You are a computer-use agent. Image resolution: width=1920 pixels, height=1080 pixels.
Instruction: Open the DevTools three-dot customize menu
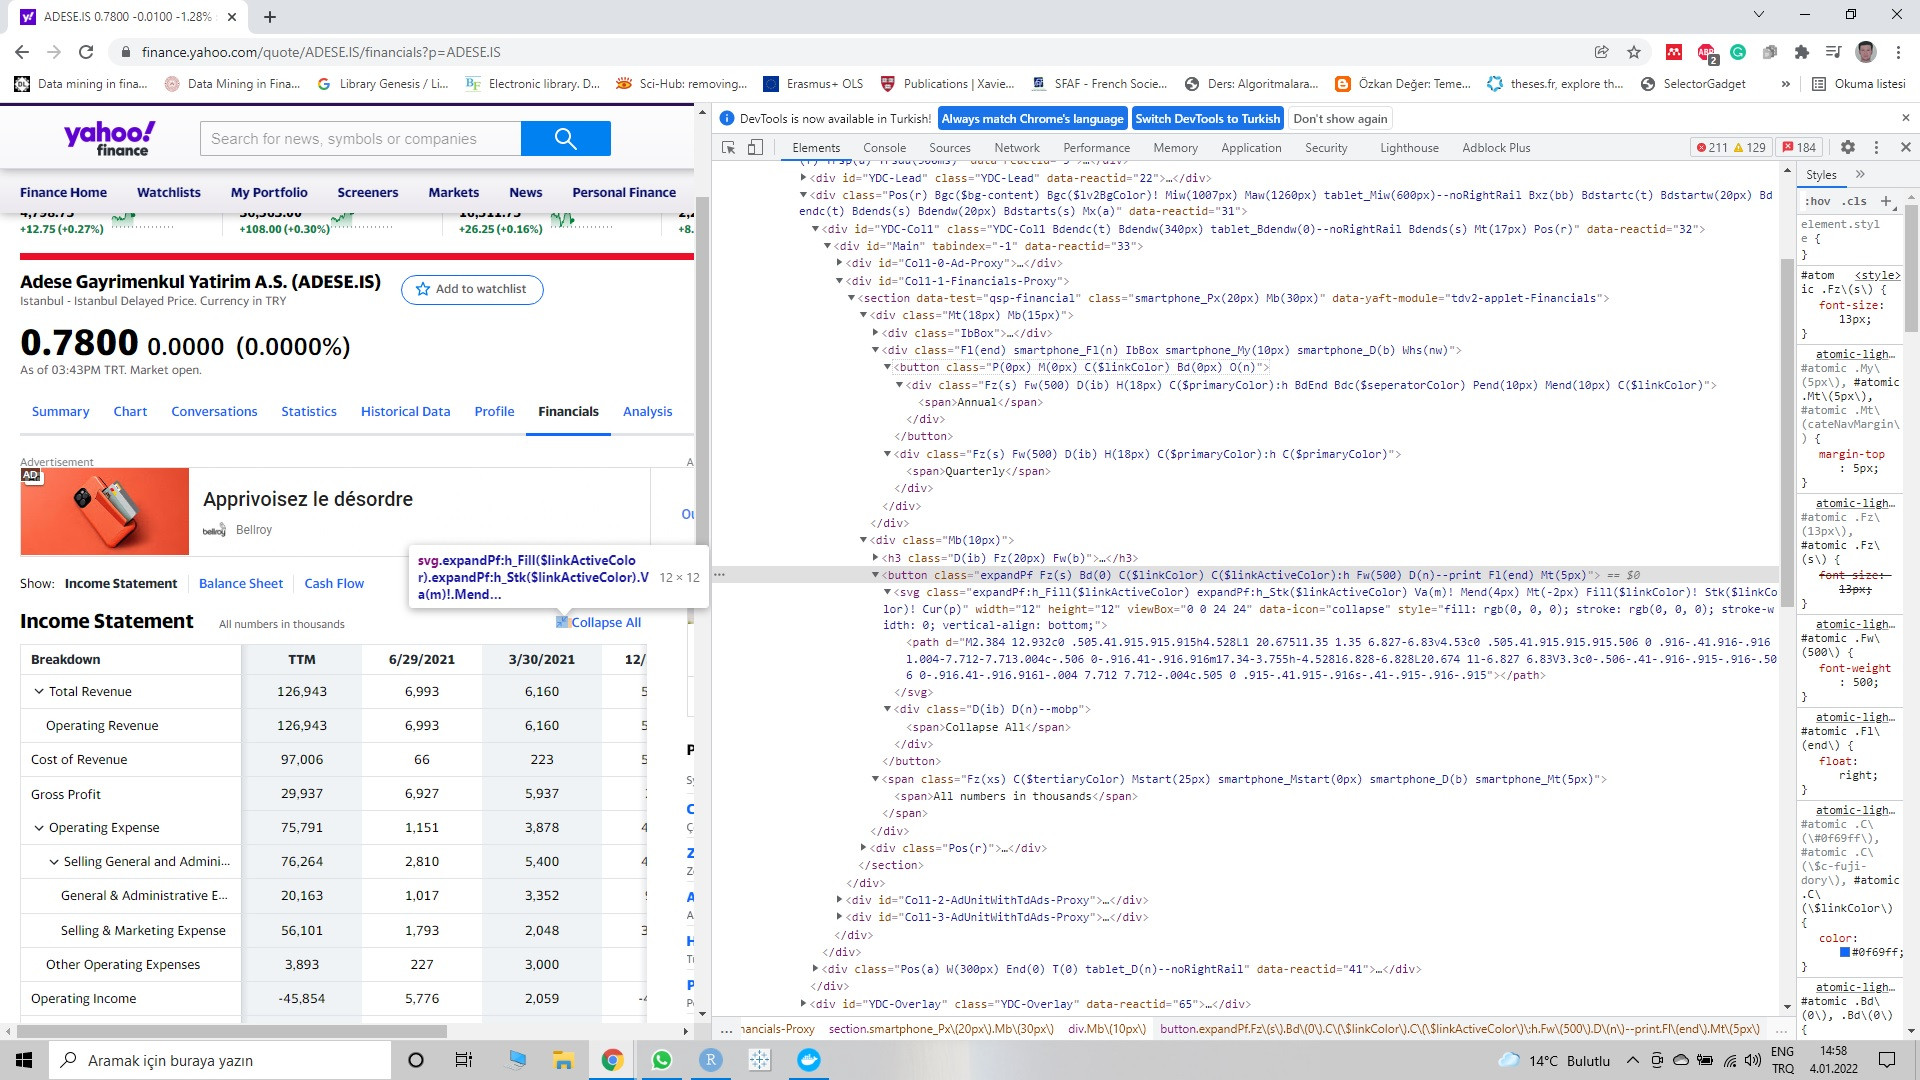(x=1877, y=147)
